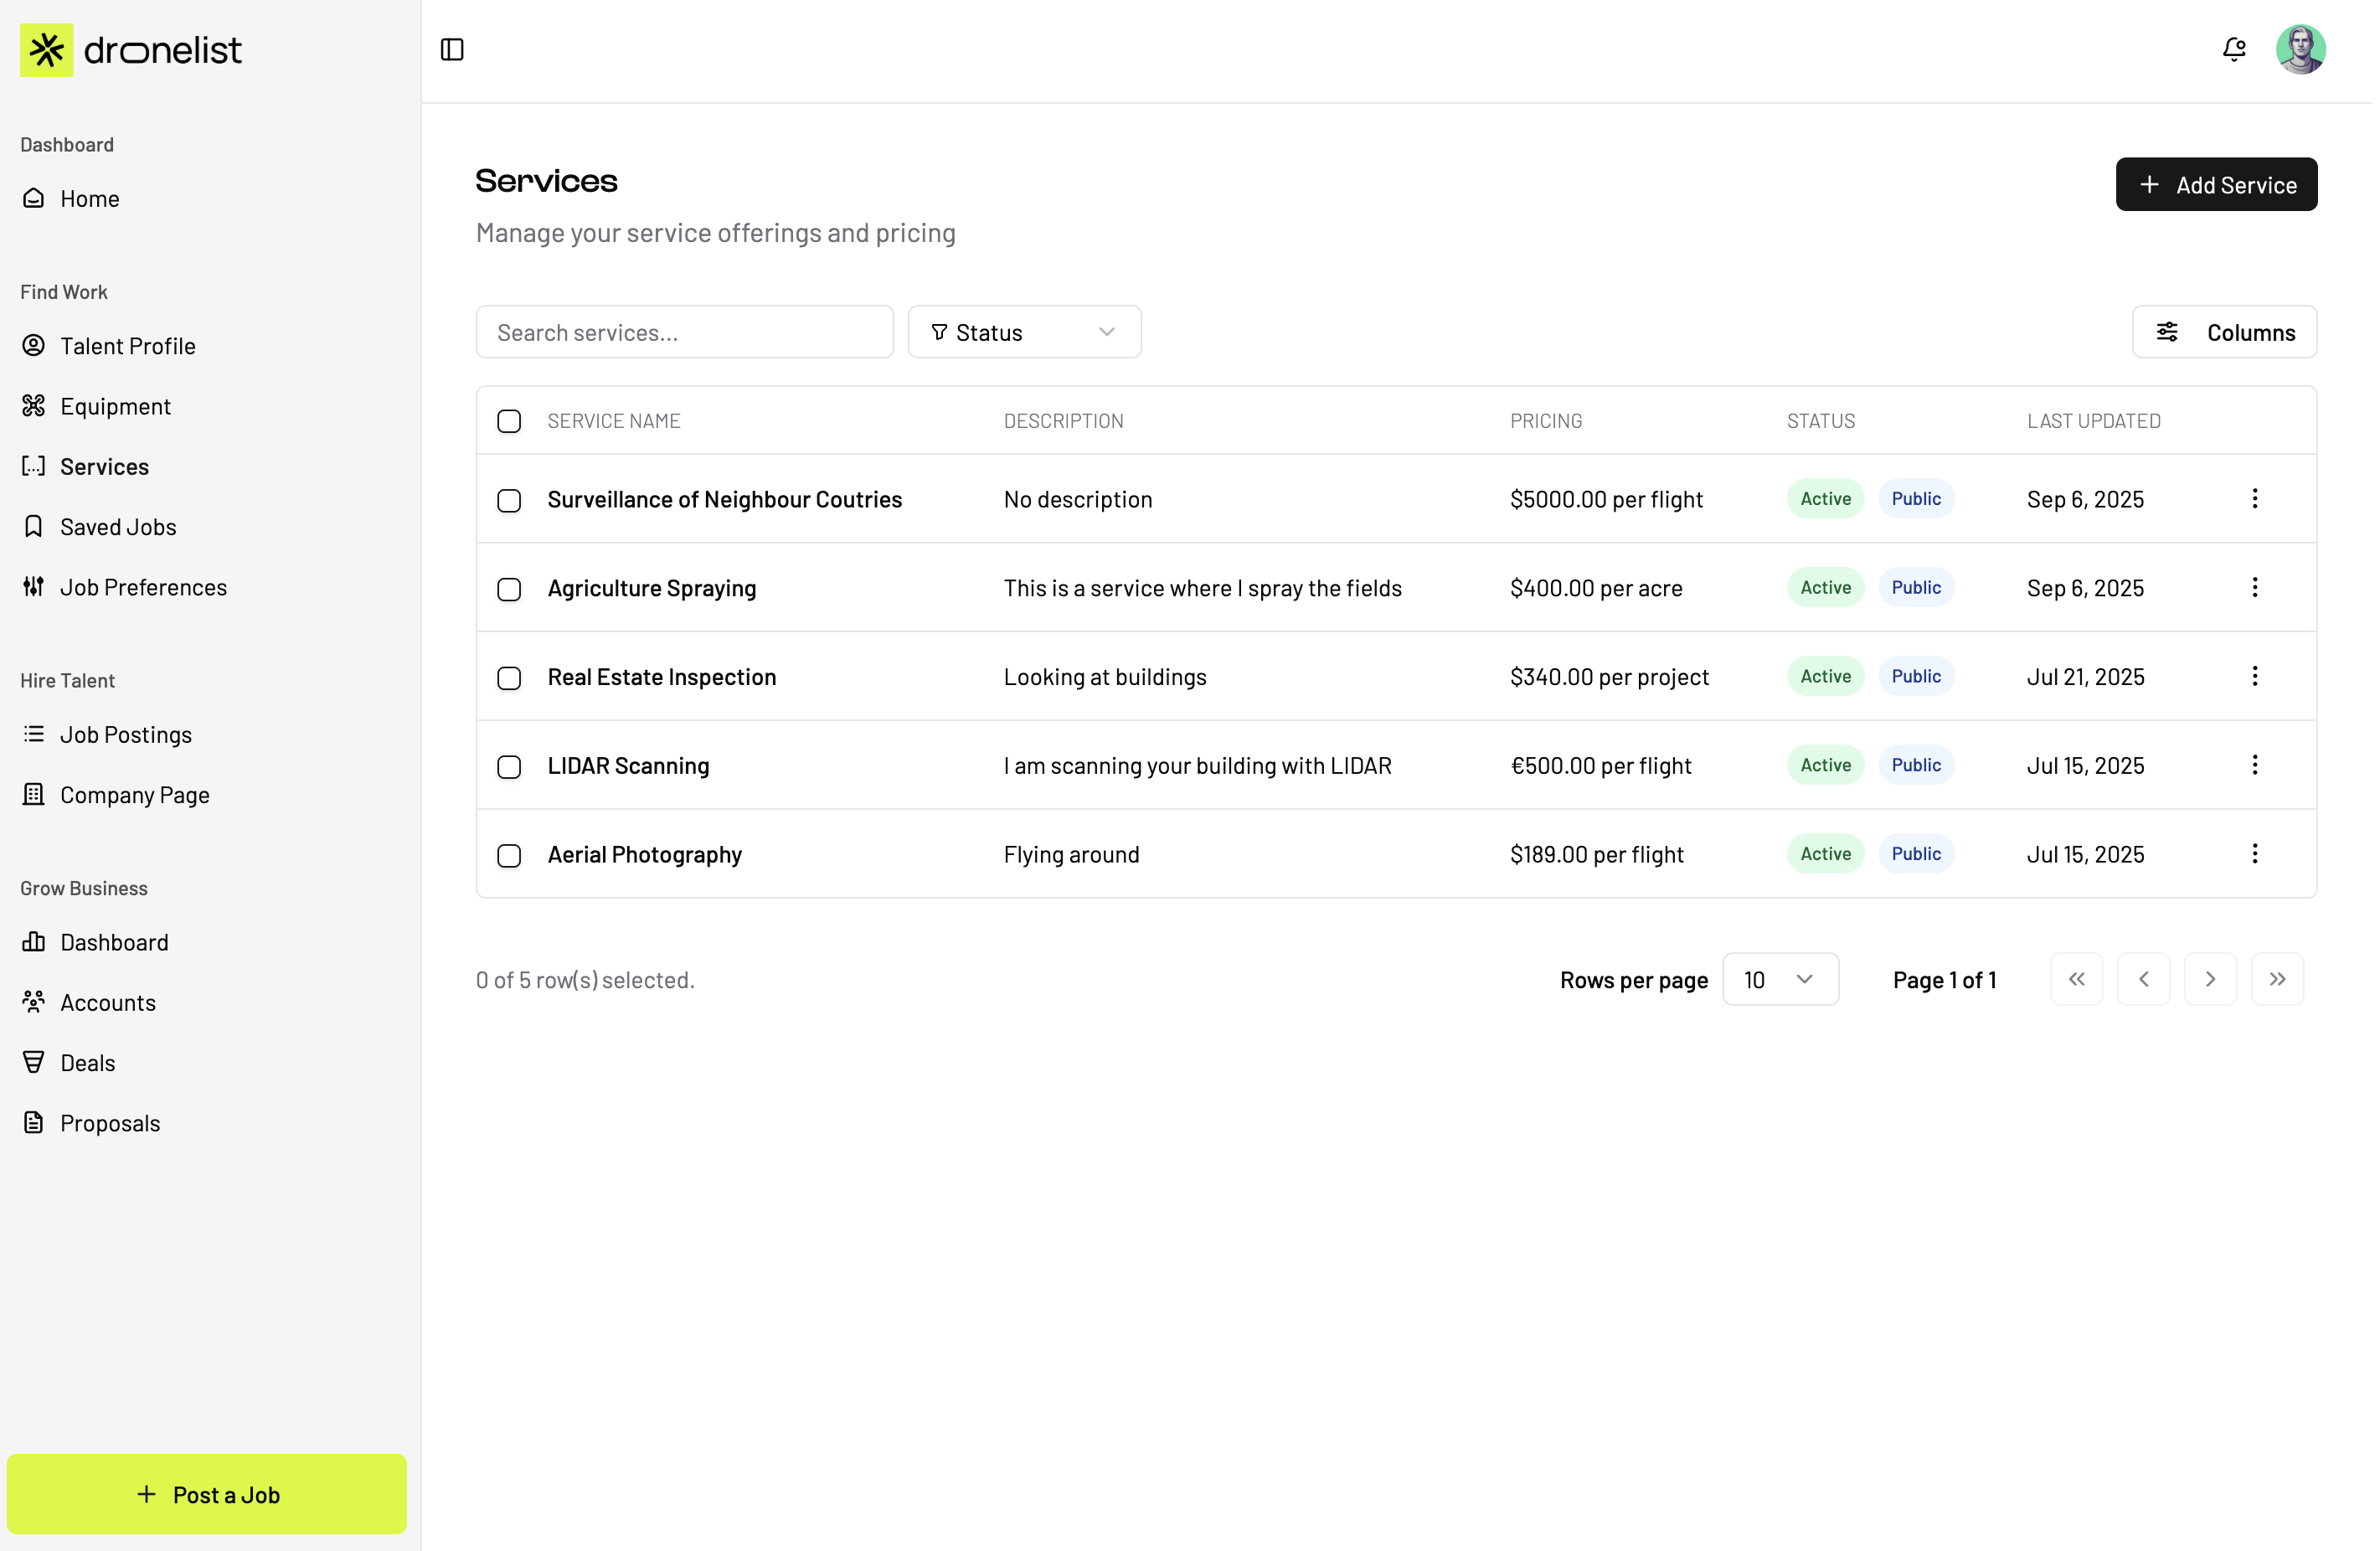Open the Columns visibility menu

(2223, 332)
